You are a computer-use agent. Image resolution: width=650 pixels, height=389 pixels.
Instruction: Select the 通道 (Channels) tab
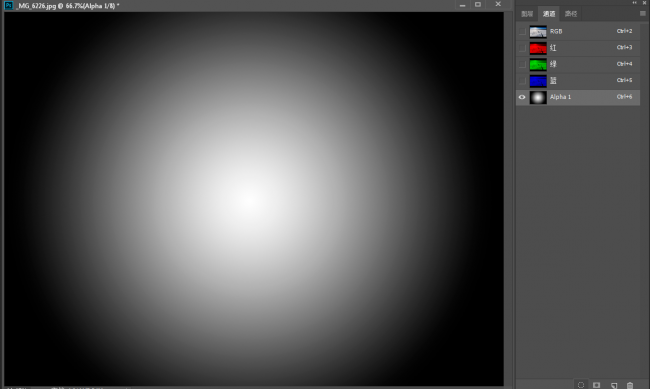[x=549, y=14]
